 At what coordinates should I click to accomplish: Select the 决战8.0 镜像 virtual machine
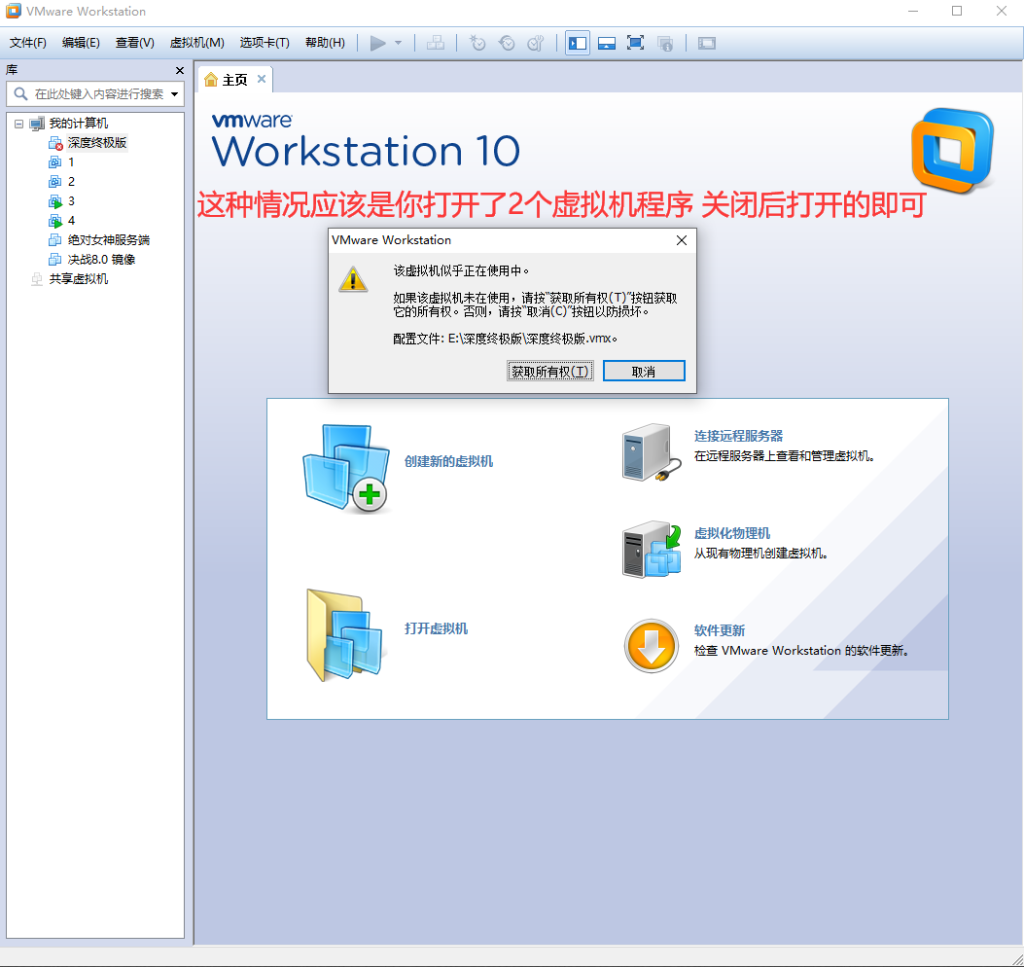tap(101, 260)
